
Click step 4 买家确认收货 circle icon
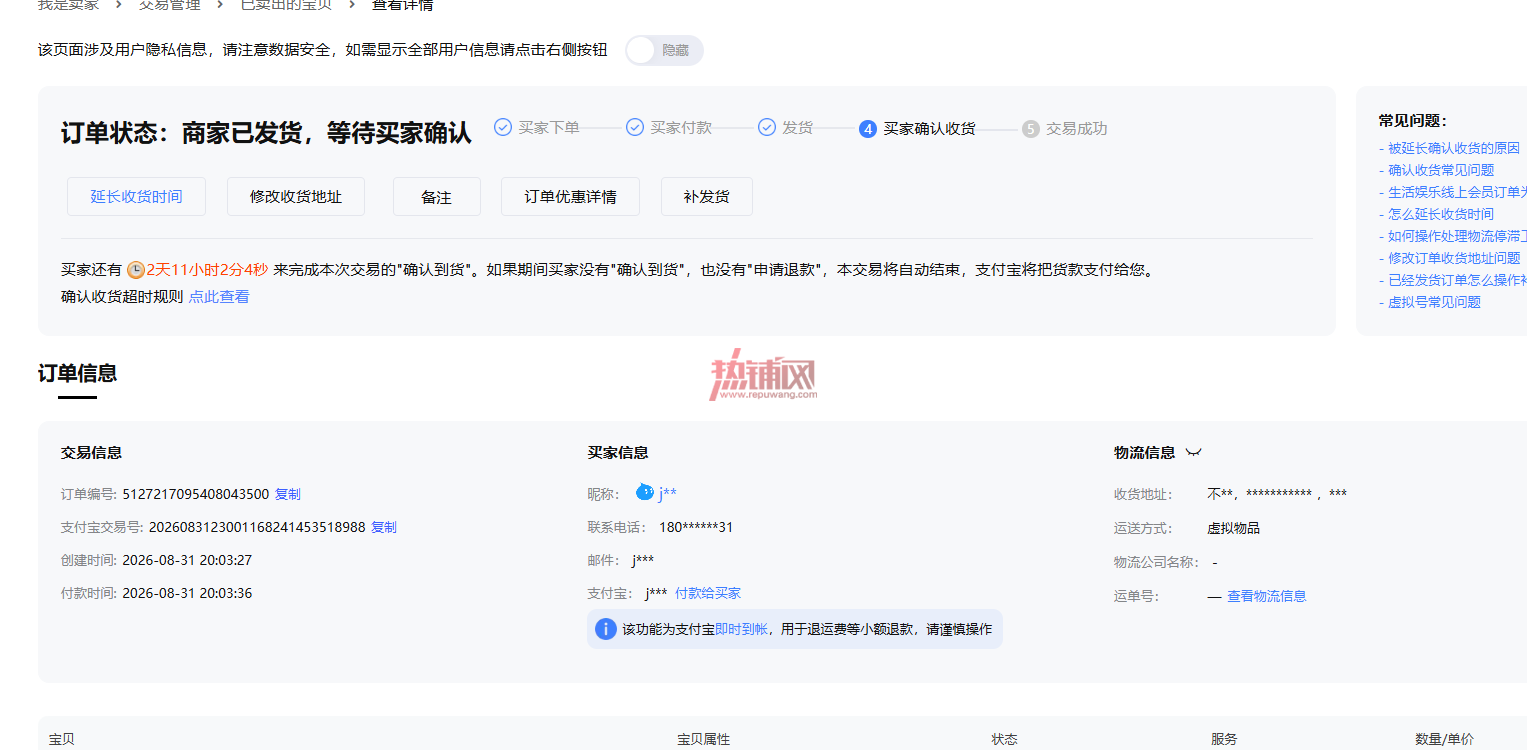coord(868,129)
